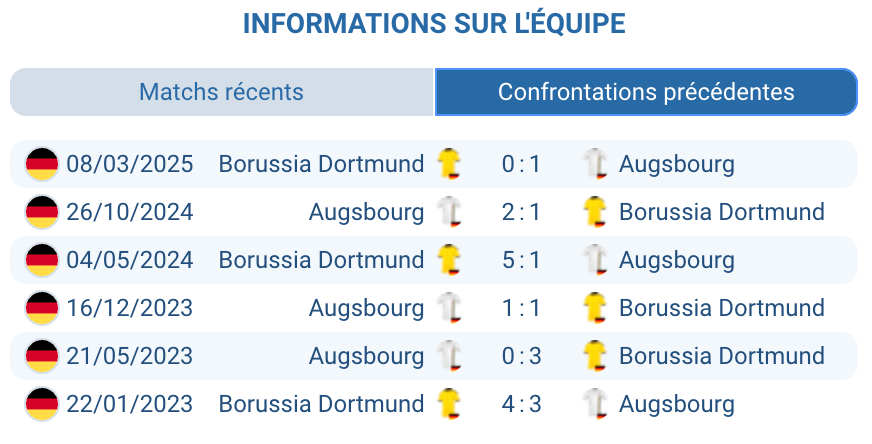This screenshot has height=444, width=872.
Task: Click Augsbourg team name in 16/12/2023 row
Action: [366, 308]
